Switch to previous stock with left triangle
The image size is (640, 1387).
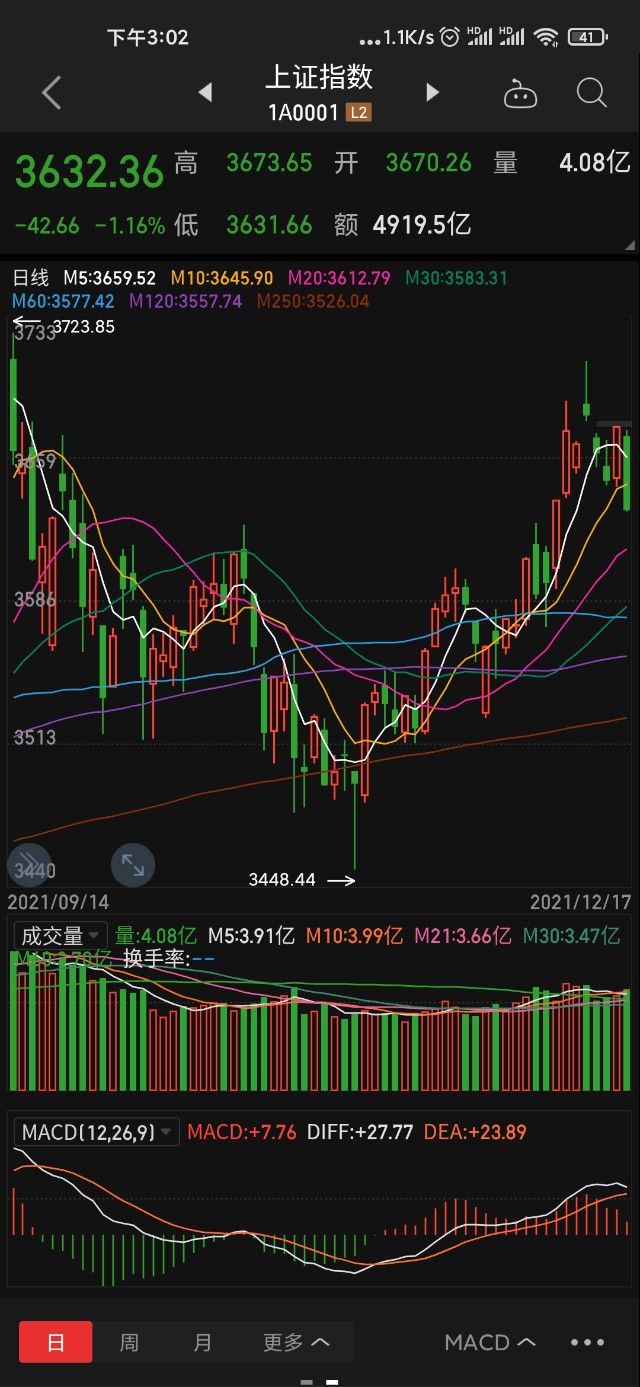205,93
